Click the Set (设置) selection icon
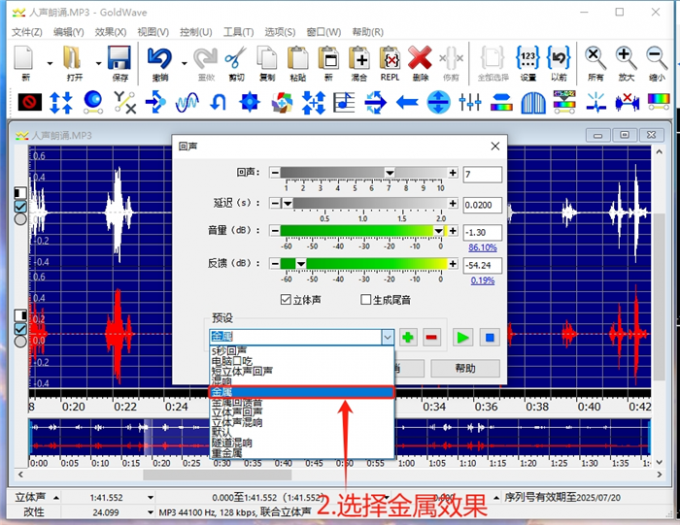 click(x=528, y=58)
